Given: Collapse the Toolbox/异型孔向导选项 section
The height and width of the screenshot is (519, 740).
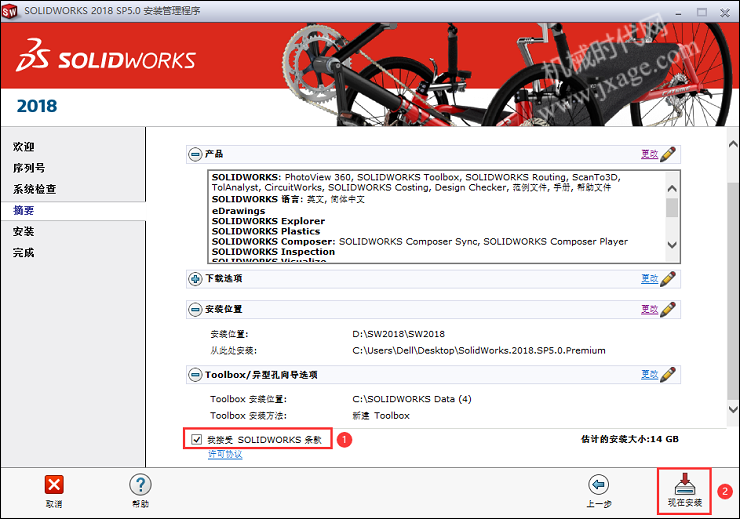Looking at the screenshot, I should coord(195,375).
